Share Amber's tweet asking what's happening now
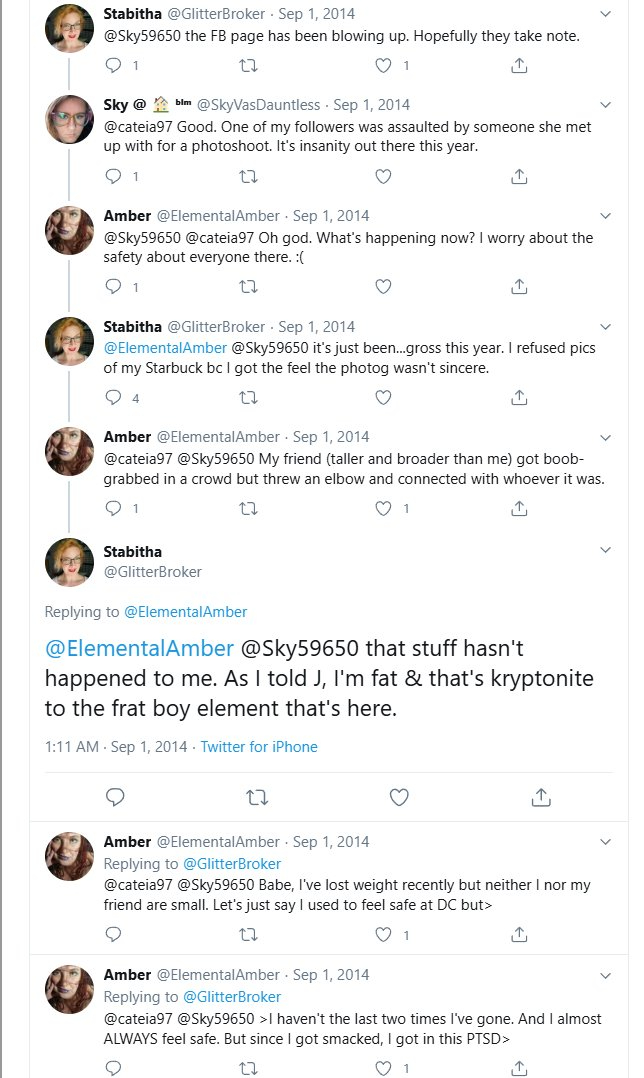This screenshot has width=644, height=1078. click(519, 287)
